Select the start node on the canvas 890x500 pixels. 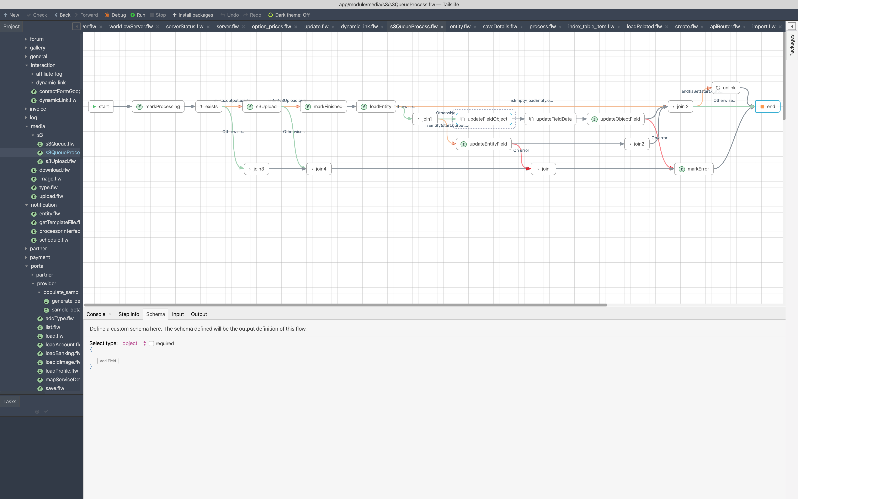coord(101,105)
